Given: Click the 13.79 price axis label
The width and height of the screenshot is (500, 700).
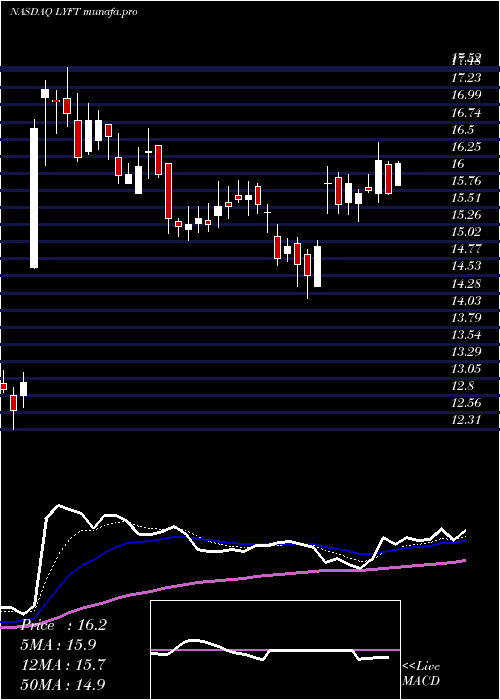Looking at the screenshot, I should click(466, 317).
